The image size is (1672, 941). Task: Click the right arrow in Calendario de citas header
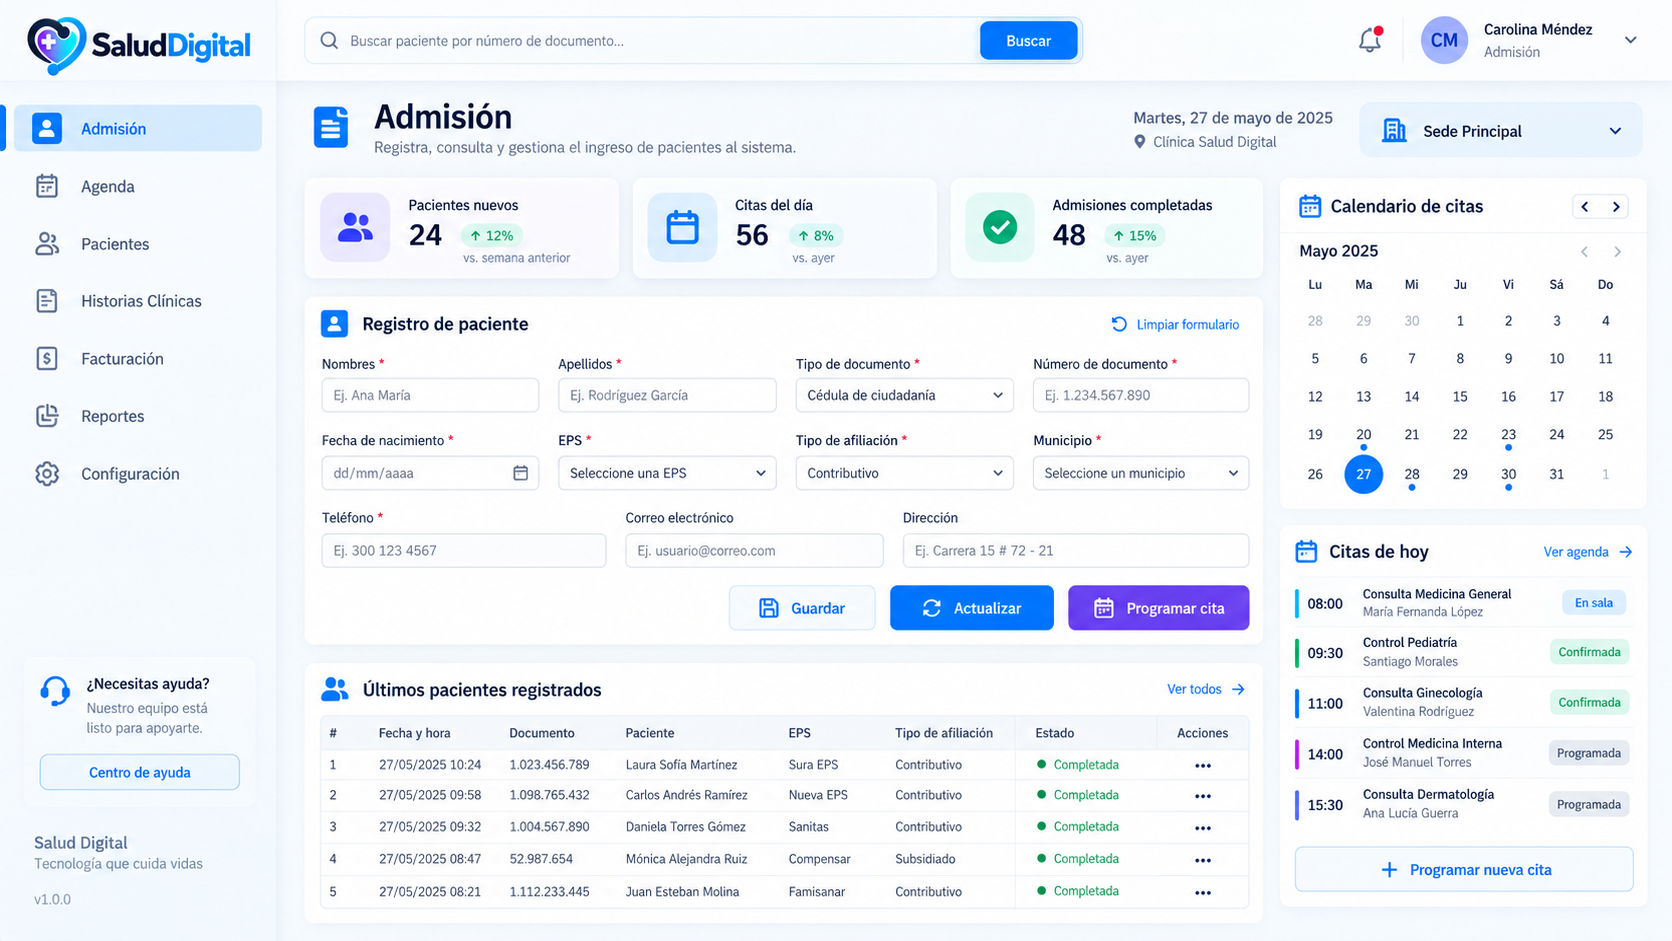[1615, 207]
